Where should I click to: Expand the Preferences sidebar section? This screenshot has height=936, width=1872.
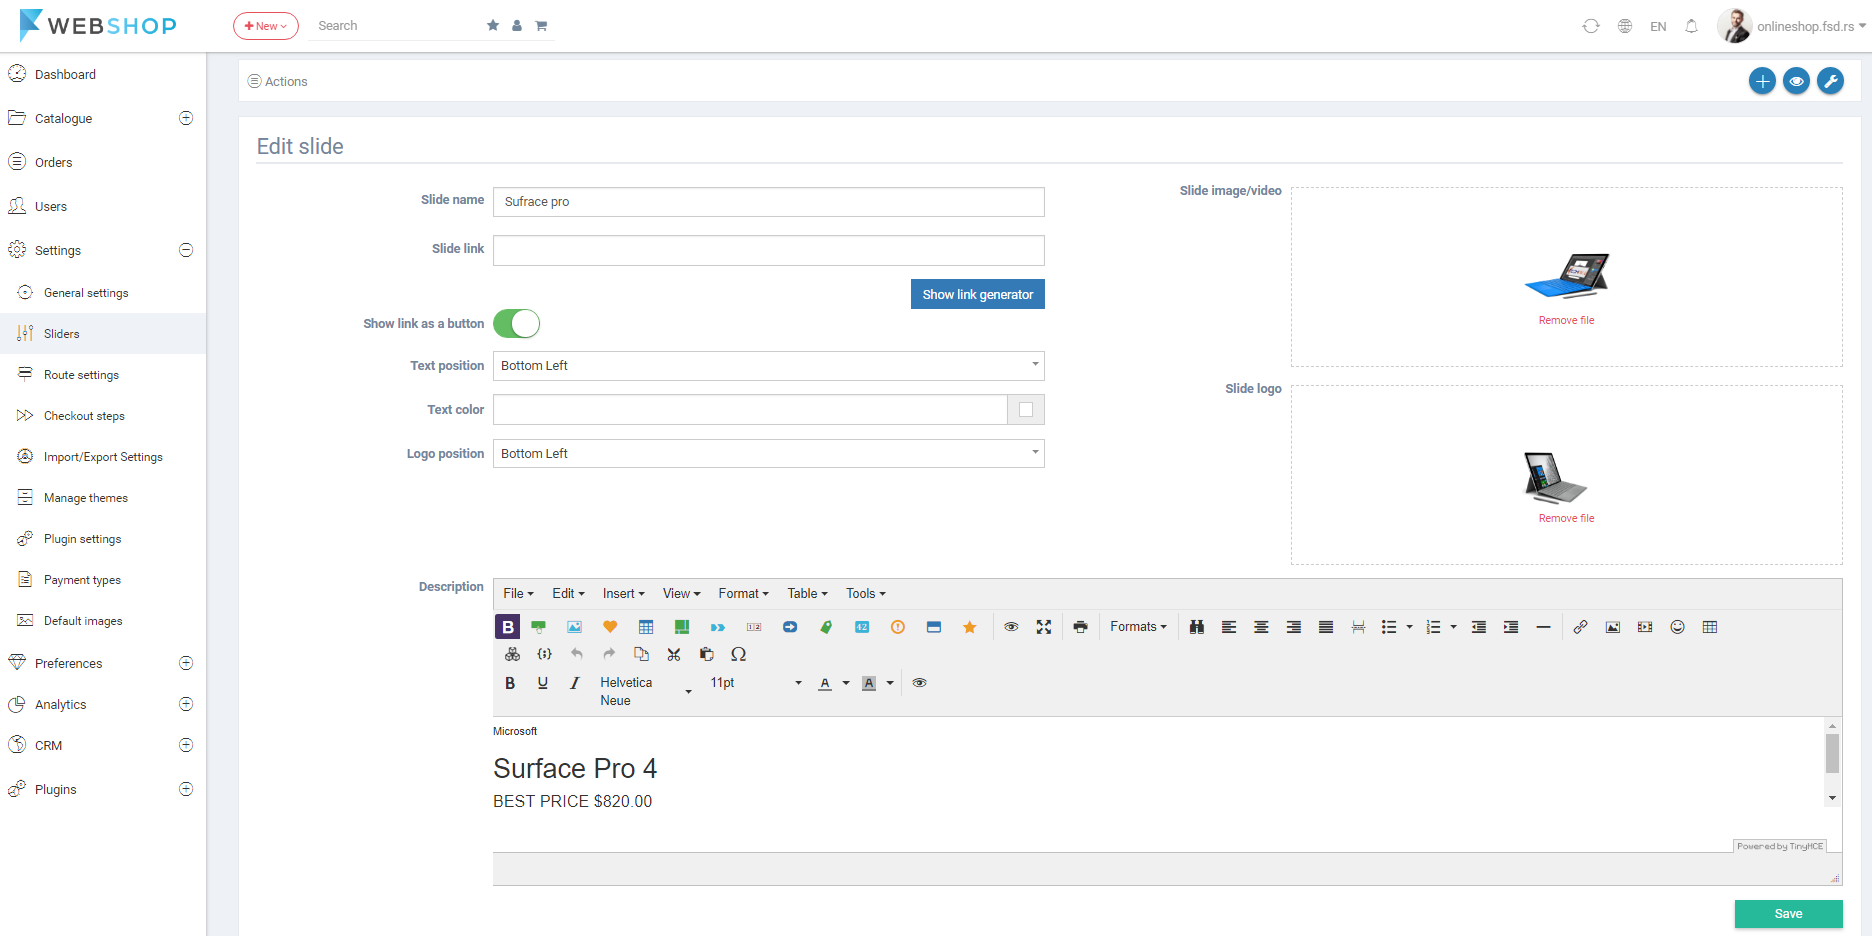tap(186, 663)
